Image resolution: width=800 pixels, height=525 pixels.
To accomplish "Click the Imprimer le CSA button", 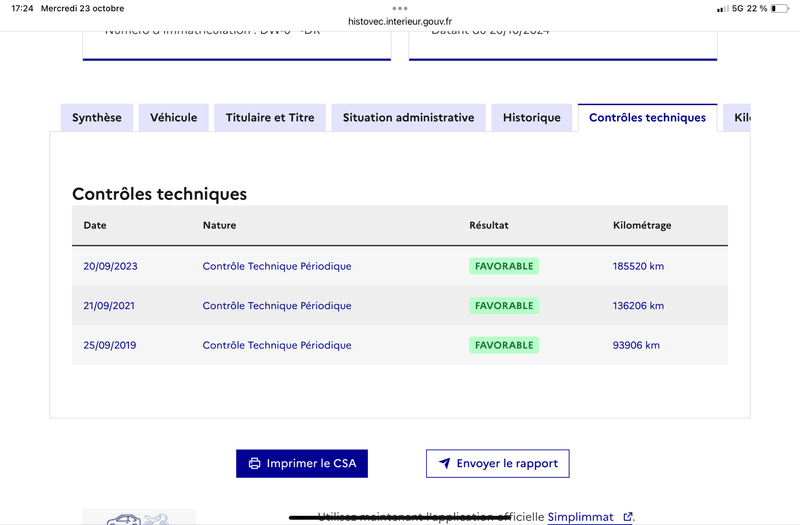I will [302, 463].
